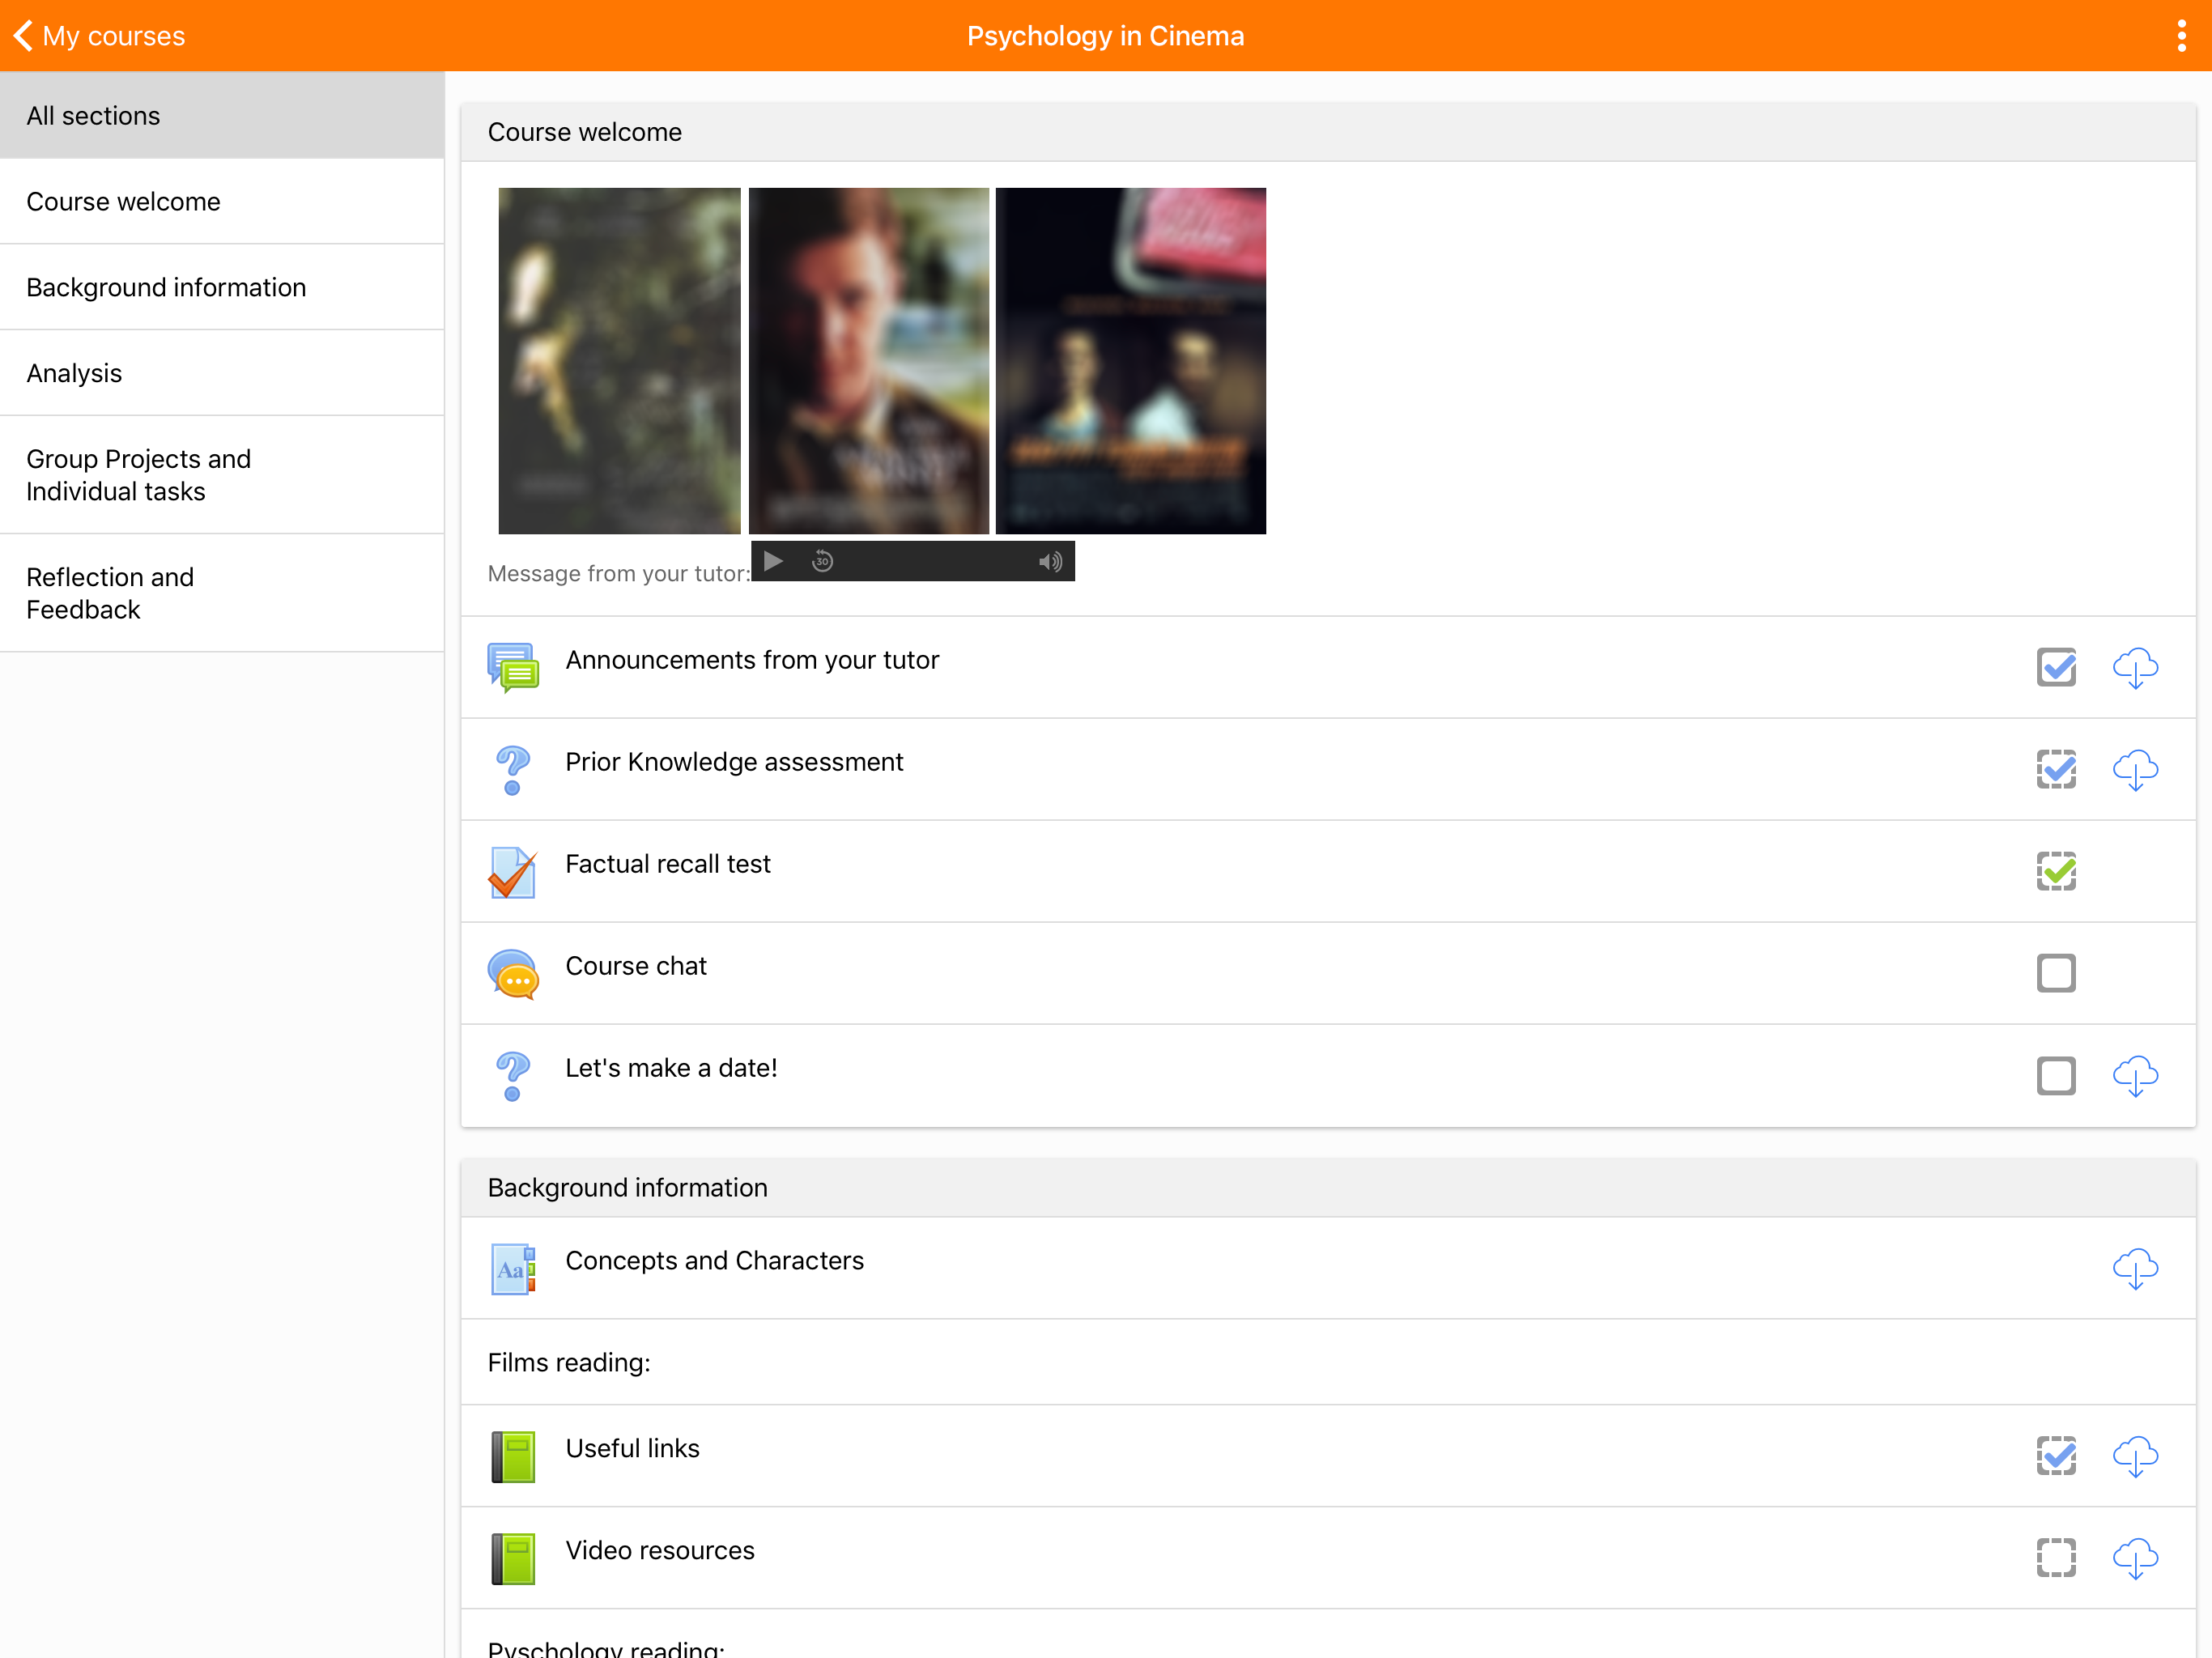Click the third film poster with two figures

1130,361
